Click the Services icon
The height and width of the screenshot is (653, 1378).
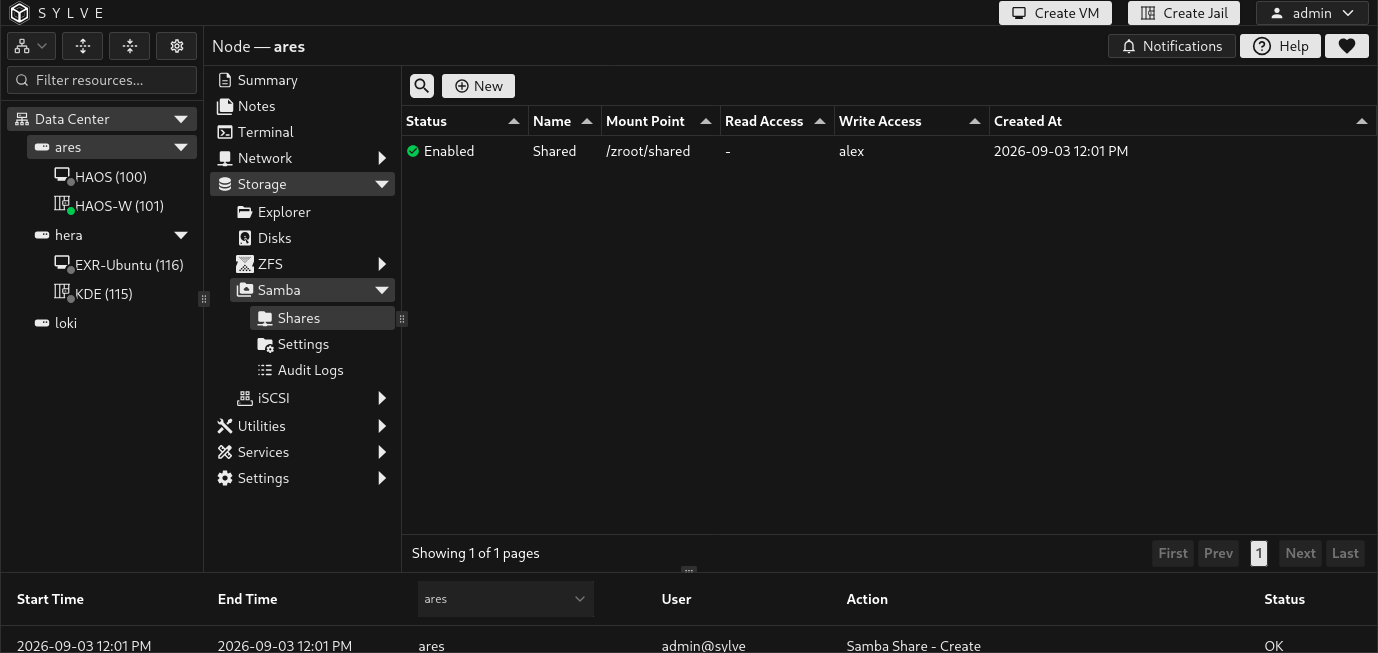click(225, 452)
